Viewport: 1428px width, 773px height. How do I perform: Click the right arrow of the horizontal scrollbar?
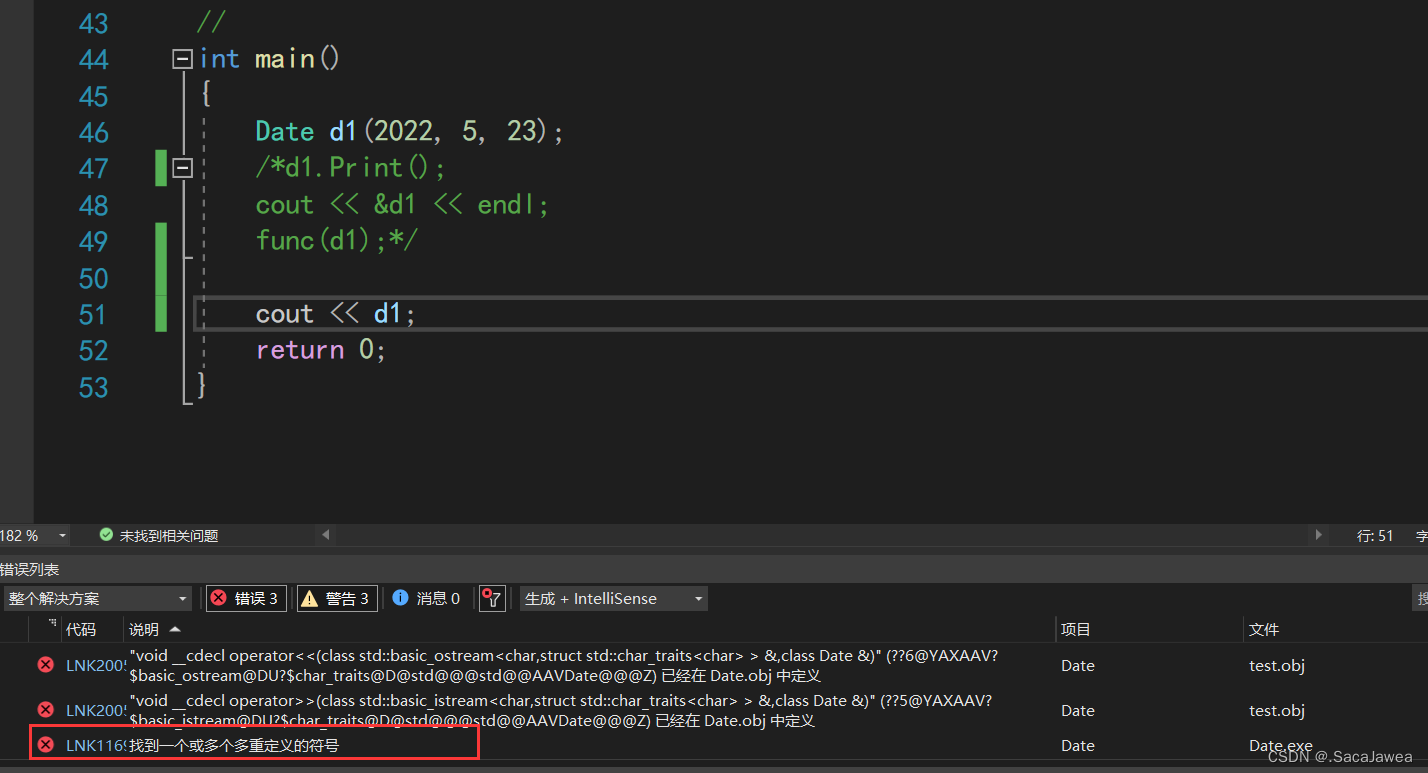point(1319,536)
